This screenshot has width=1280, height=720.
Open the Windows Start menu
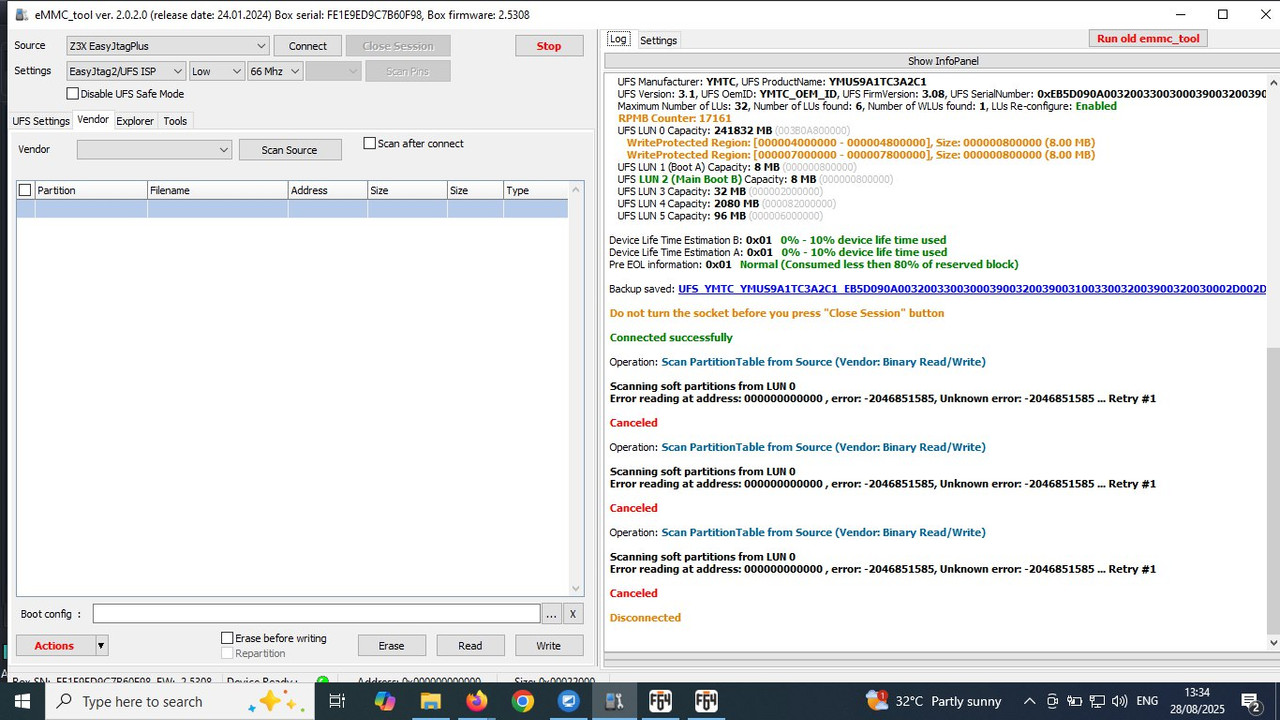point(22,701)
